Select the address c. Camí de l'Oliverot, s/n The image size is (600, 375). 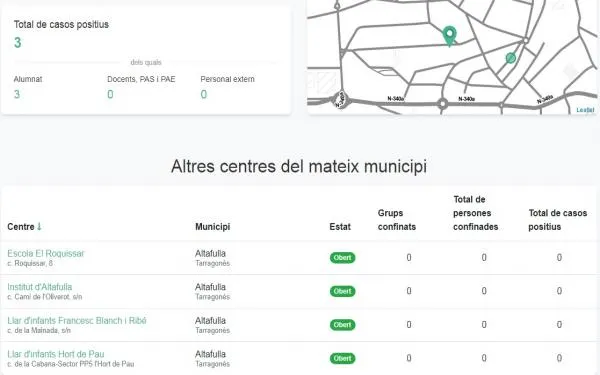45,297
